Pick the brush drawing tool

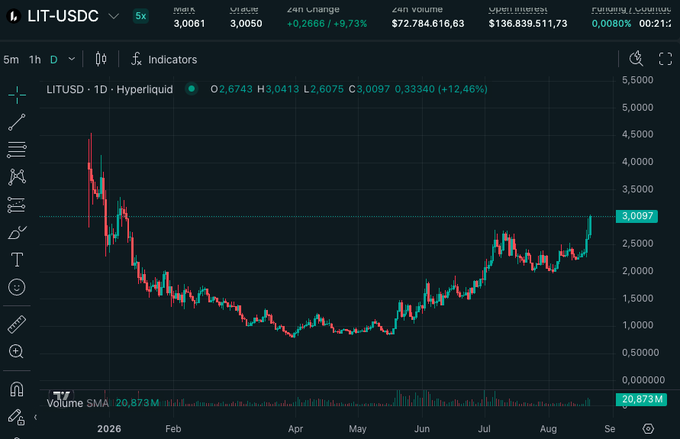(x=17, y=233)
